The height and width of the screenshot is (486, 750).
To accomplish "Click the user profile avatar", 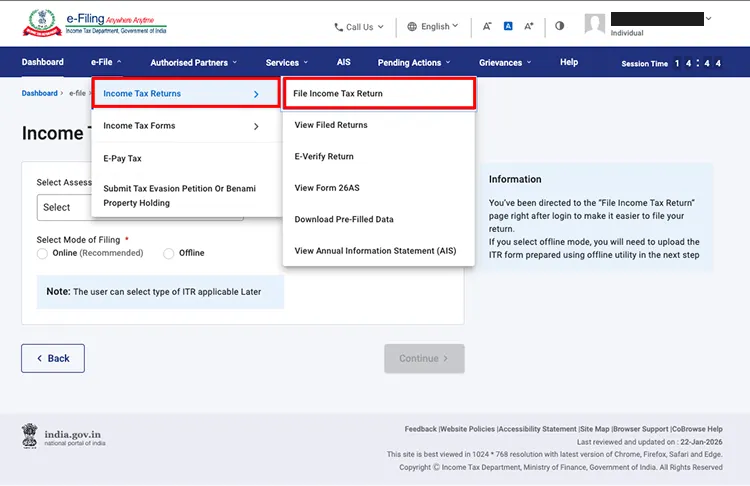I will click(x=595, y=23).
